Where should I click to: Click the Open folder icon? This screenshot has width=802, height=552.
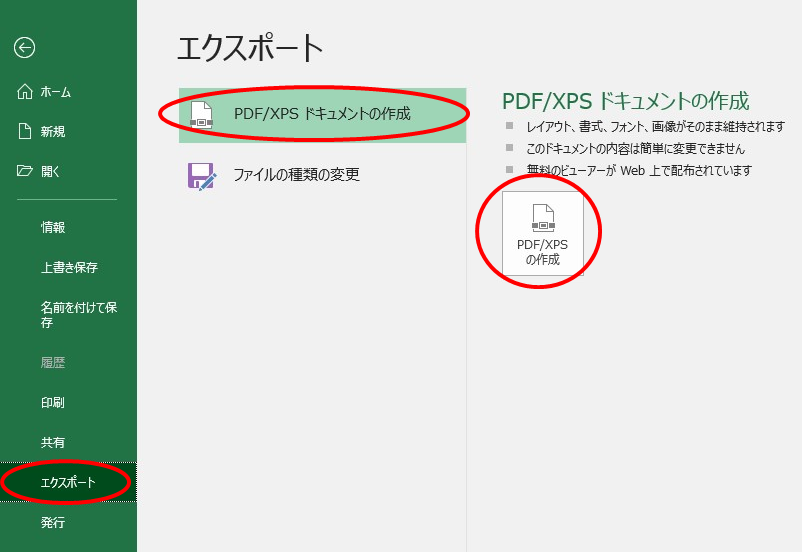[x=24, y=170]
